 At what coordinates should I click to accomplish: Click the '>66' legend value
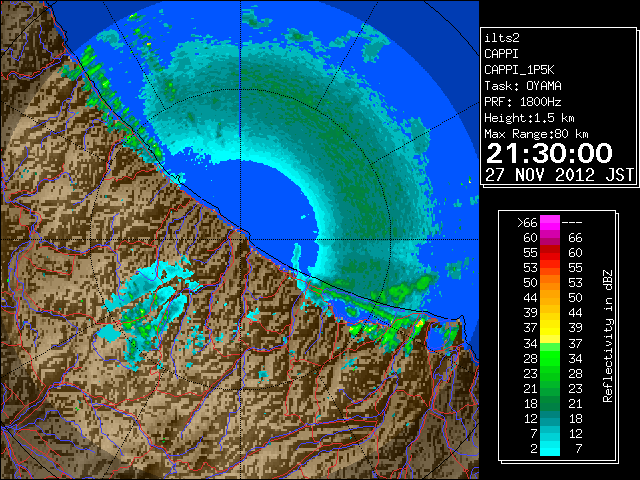[x=527, y=223]
